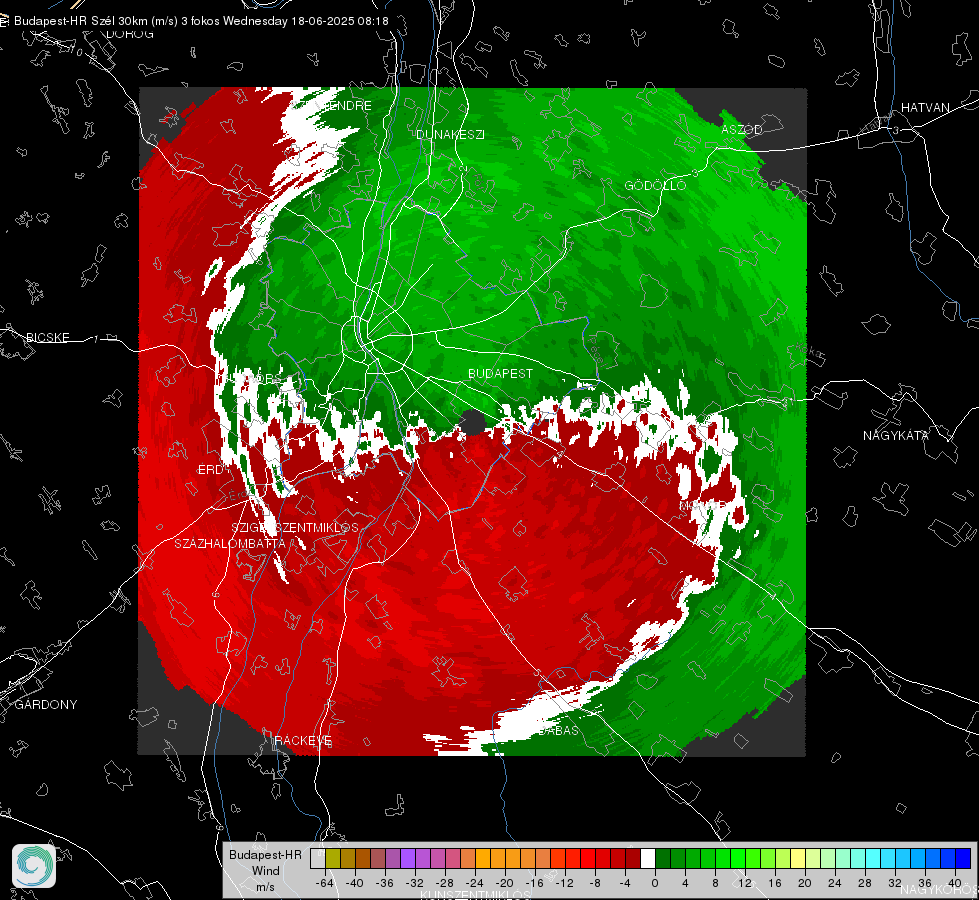Click the ÉRD town label
Viewport: 979px width, 900px height.
210,470
